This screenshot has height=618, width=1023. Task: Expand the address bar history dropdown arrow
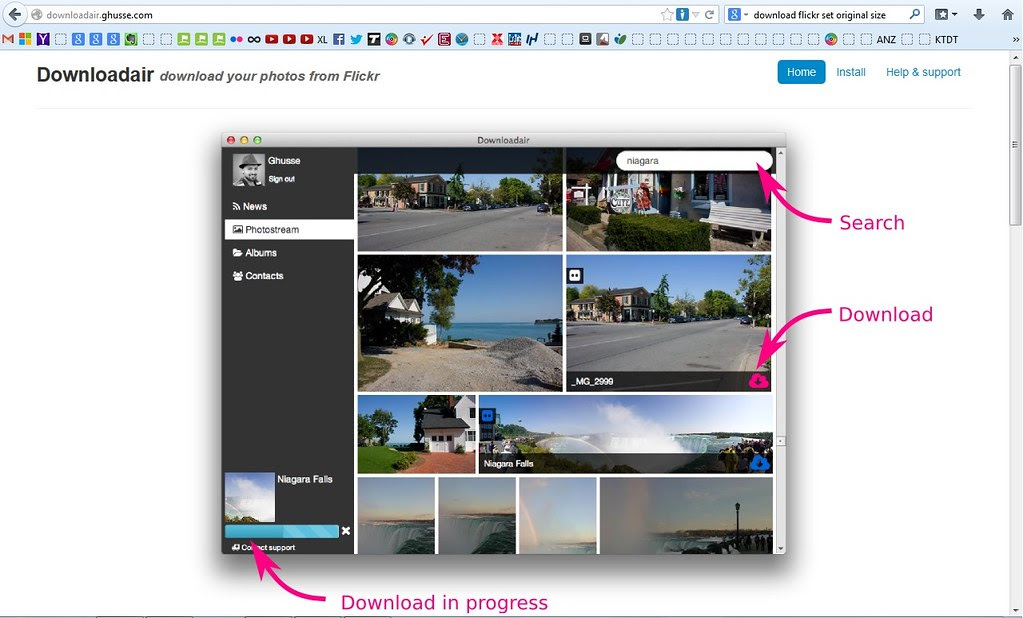click(x=695, y=14)
